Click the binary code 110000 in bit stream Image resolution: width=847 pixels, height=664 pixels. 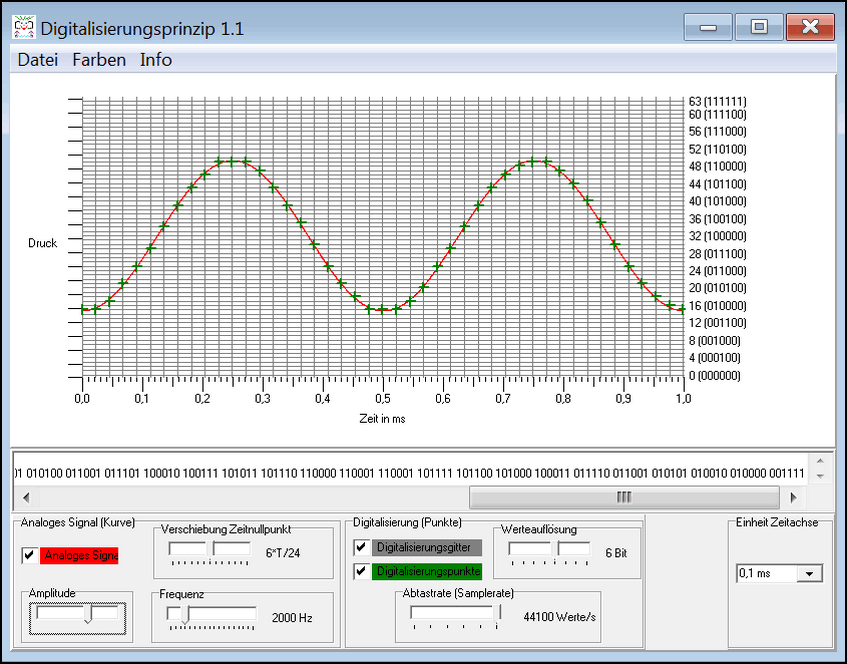coord(318,473)
